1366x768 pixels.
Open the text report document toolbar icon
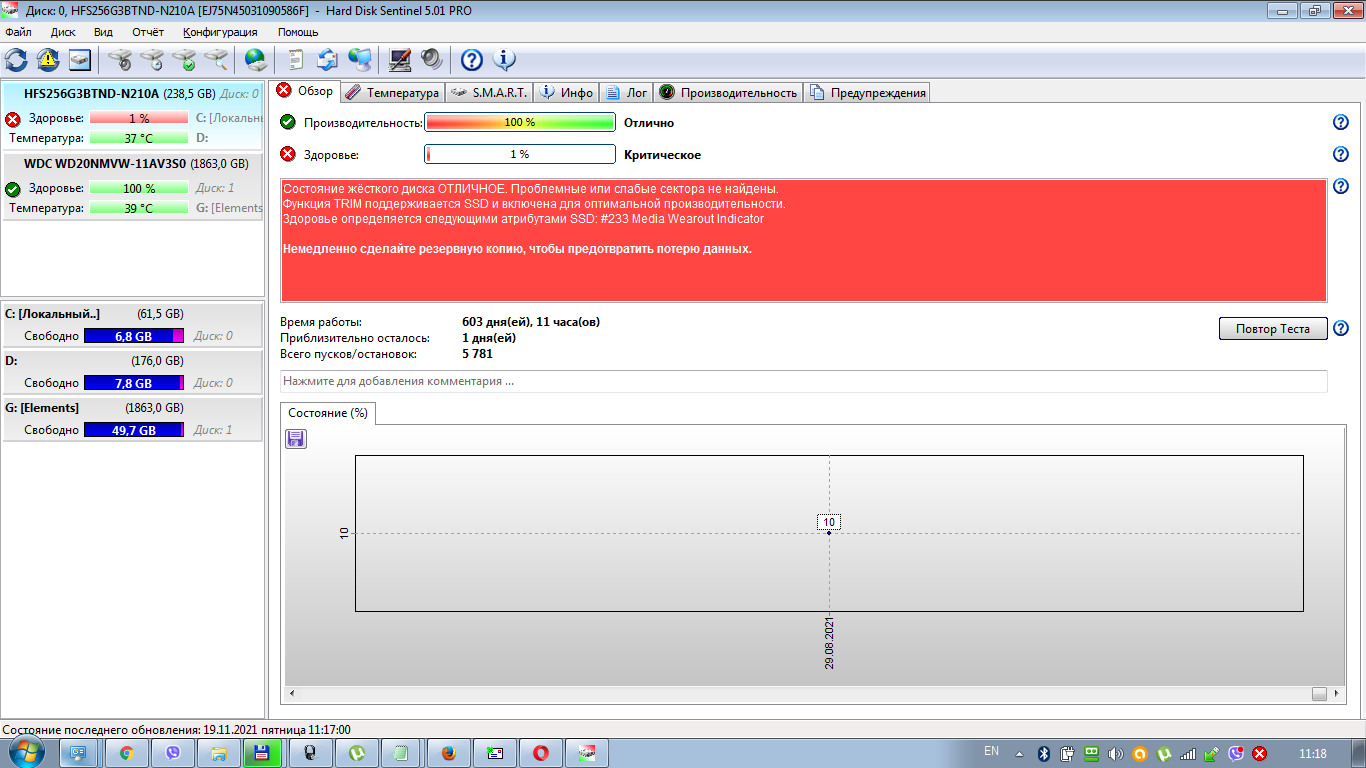pyautogui.click(x=296, y=60)
